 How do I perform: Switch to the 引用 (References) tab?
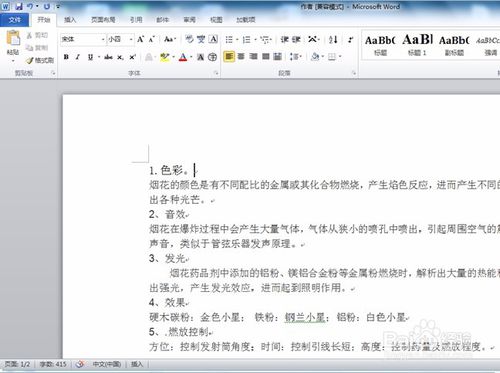[x=136, y=20]
